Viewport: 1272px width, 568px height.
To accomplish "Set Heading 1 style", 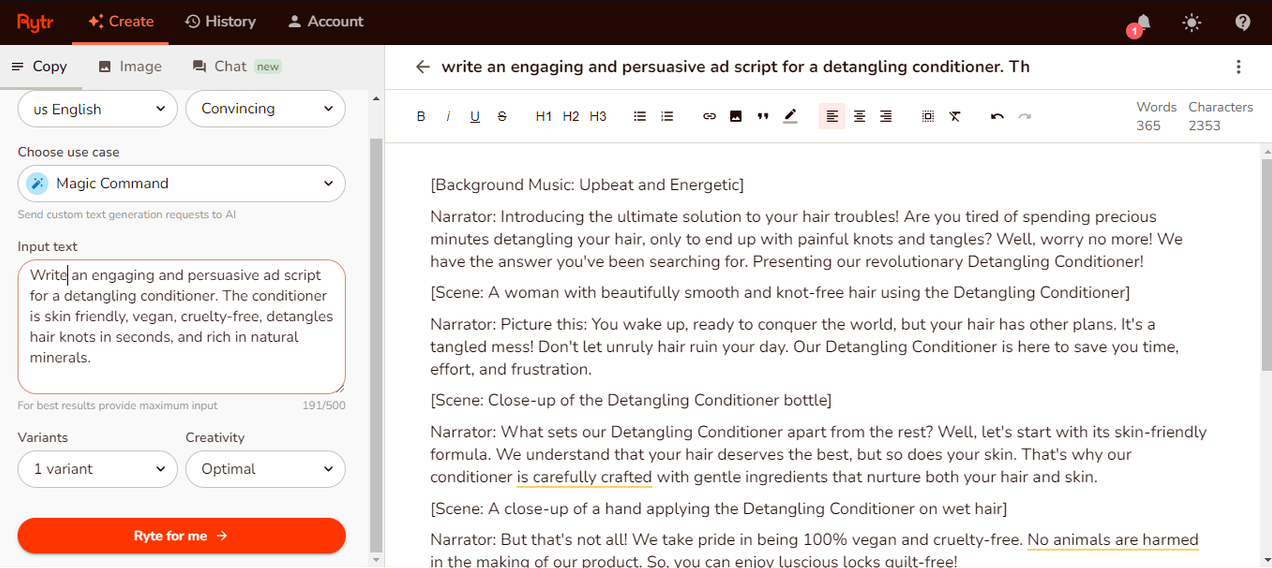I will [x=544, y=116].
